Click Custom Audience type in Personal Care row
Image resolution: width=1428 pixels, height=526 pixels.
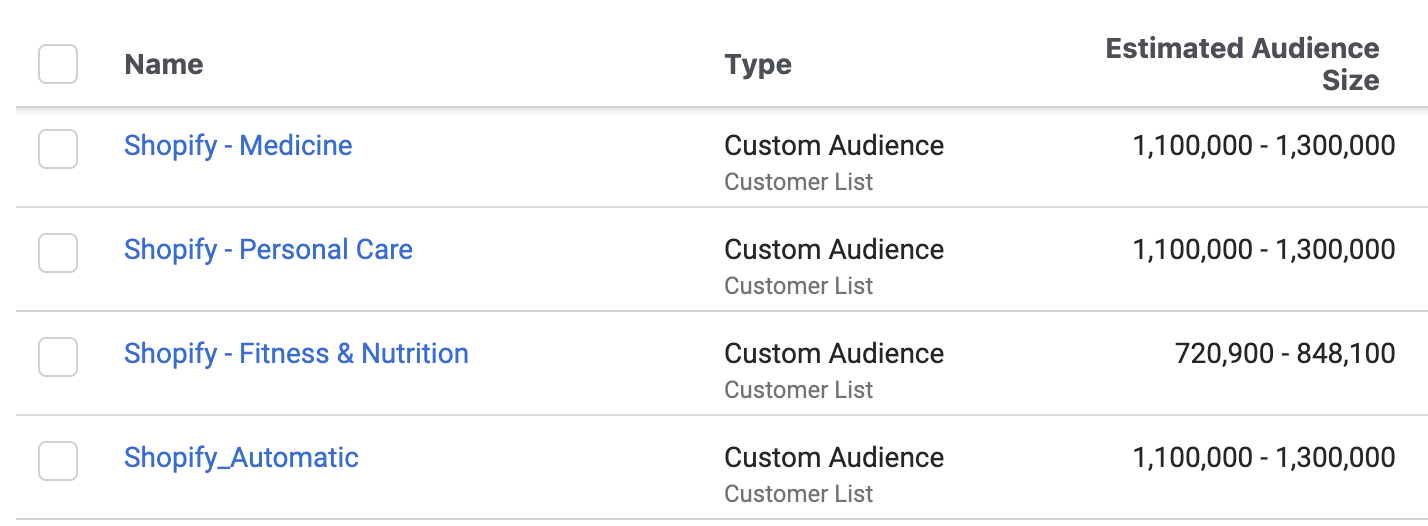point(834,250)
